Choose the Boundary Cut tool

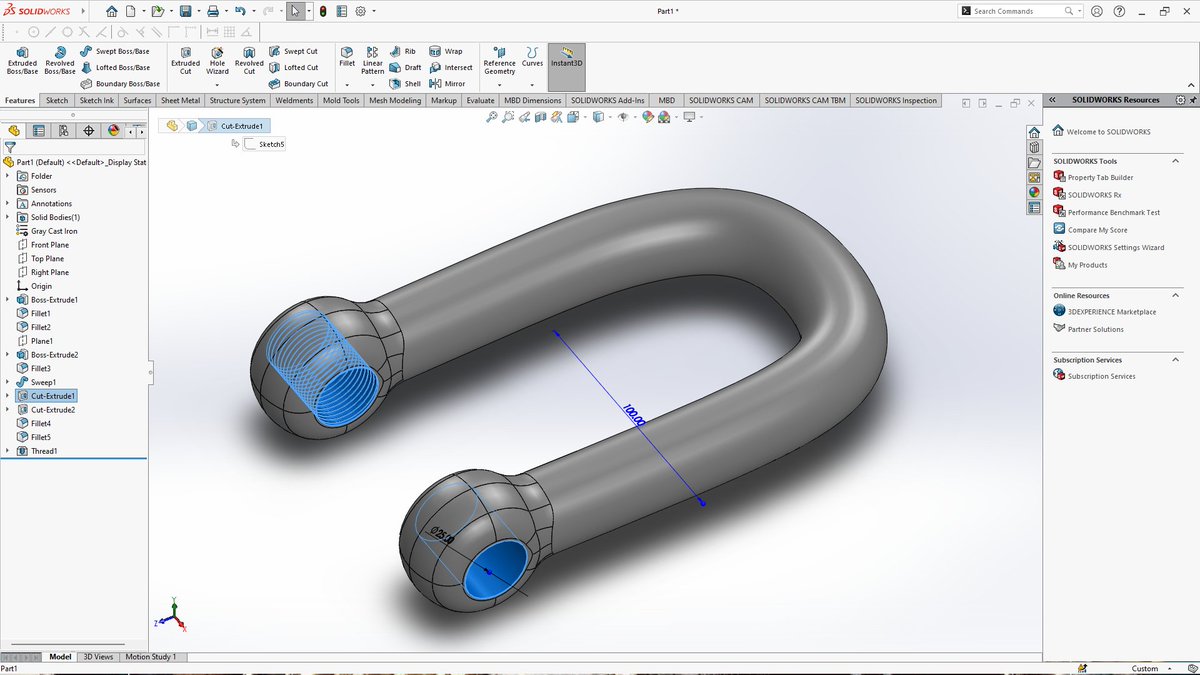click(x=298, y=84)
